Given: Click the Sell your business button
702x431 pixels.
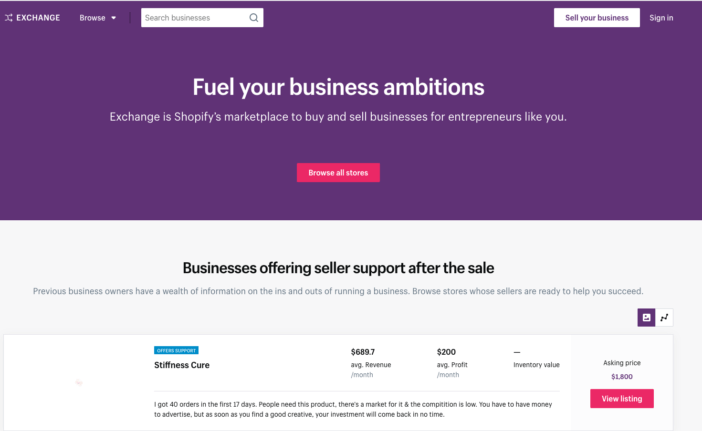Looking at the screenshot, I should [x=596, y=18].
